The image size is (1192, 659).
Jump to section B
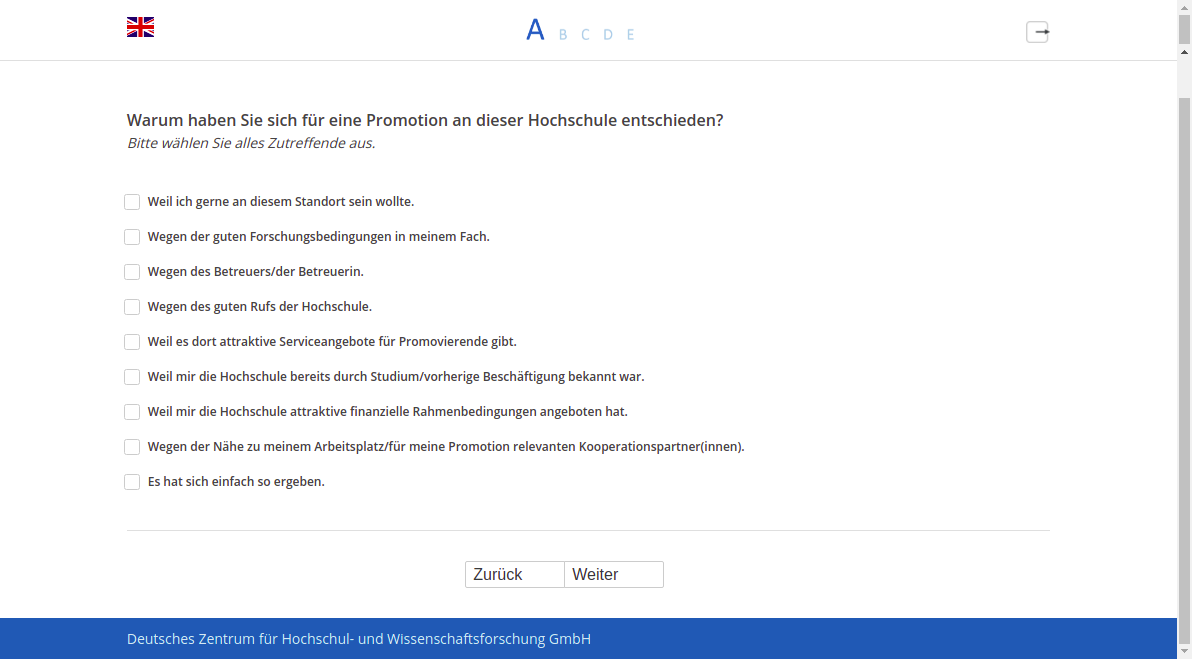point(563,34)
